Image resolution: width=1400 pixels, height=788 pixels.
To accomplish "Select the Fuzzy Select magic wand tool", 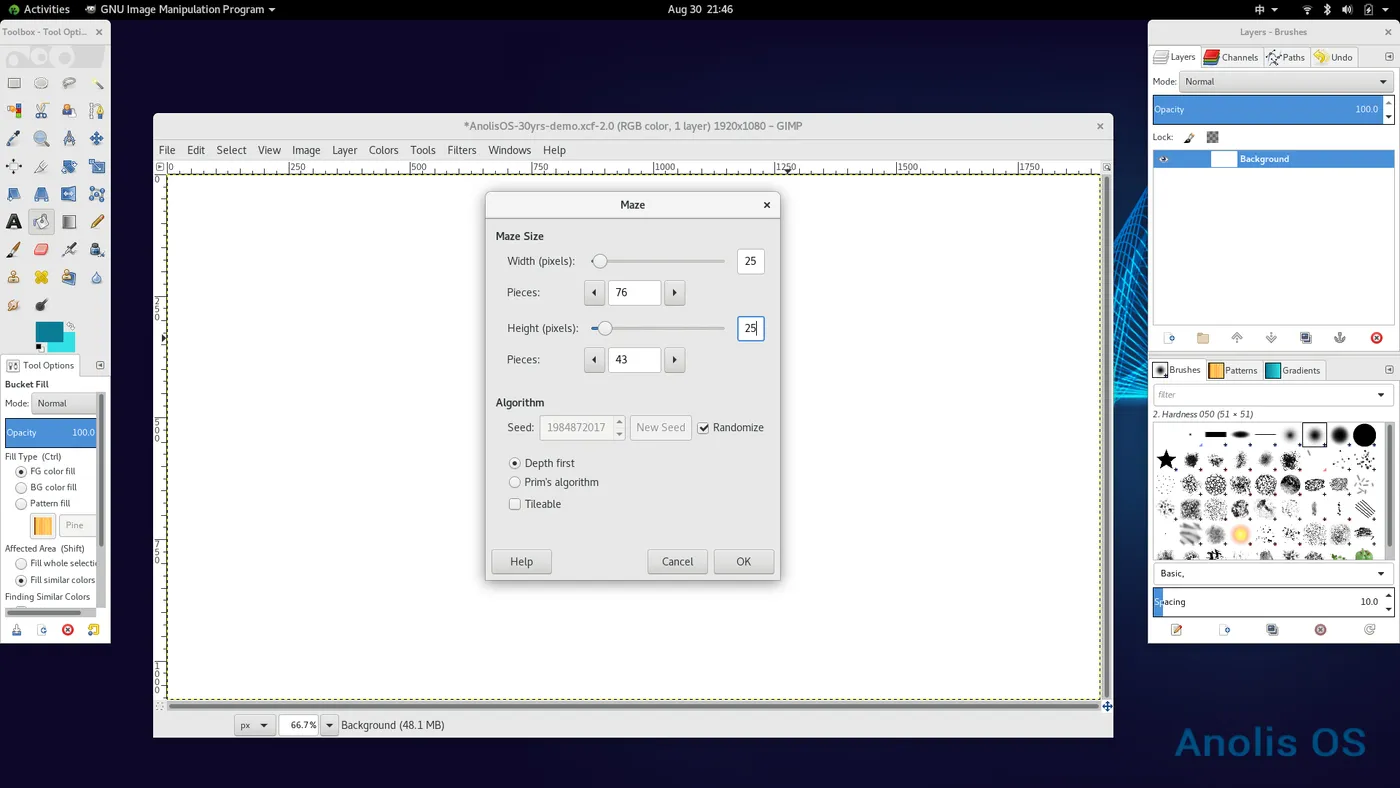I will click(x=97, y=84).
